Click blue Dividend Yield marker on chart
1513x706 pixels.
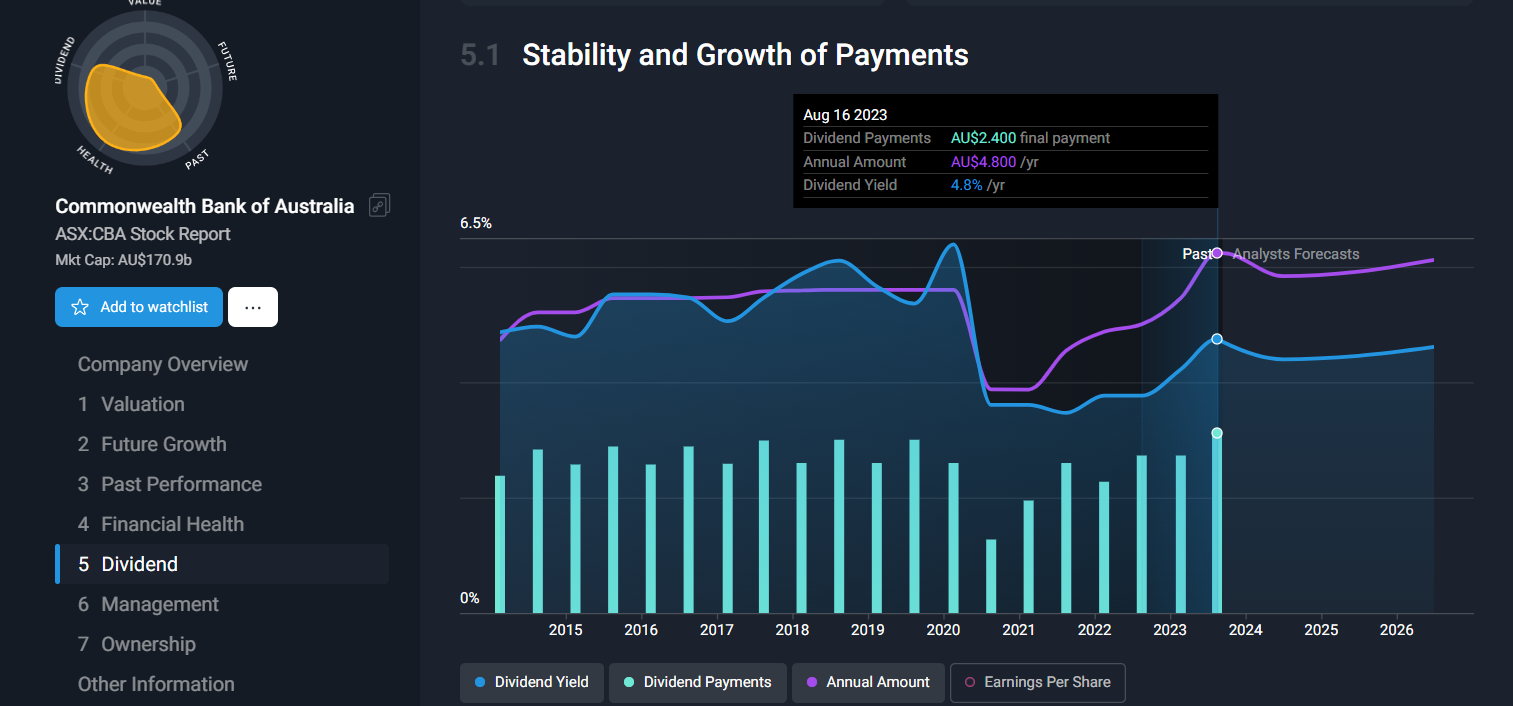click(x=1217, y=339)
